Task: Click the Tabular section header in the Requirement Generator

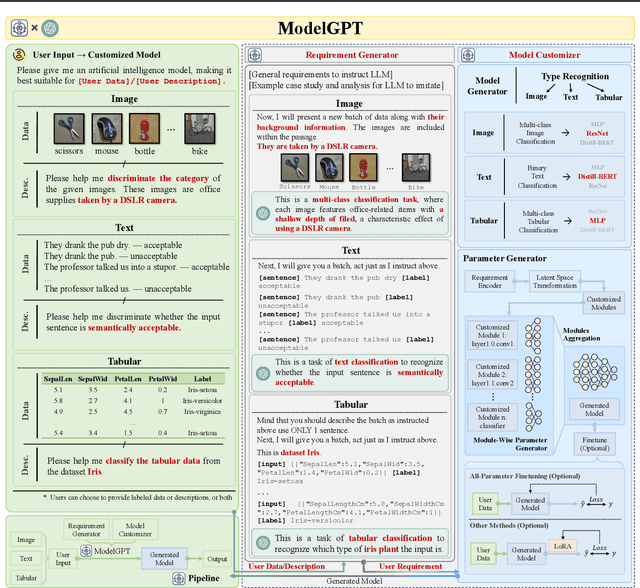Action: 349,404
